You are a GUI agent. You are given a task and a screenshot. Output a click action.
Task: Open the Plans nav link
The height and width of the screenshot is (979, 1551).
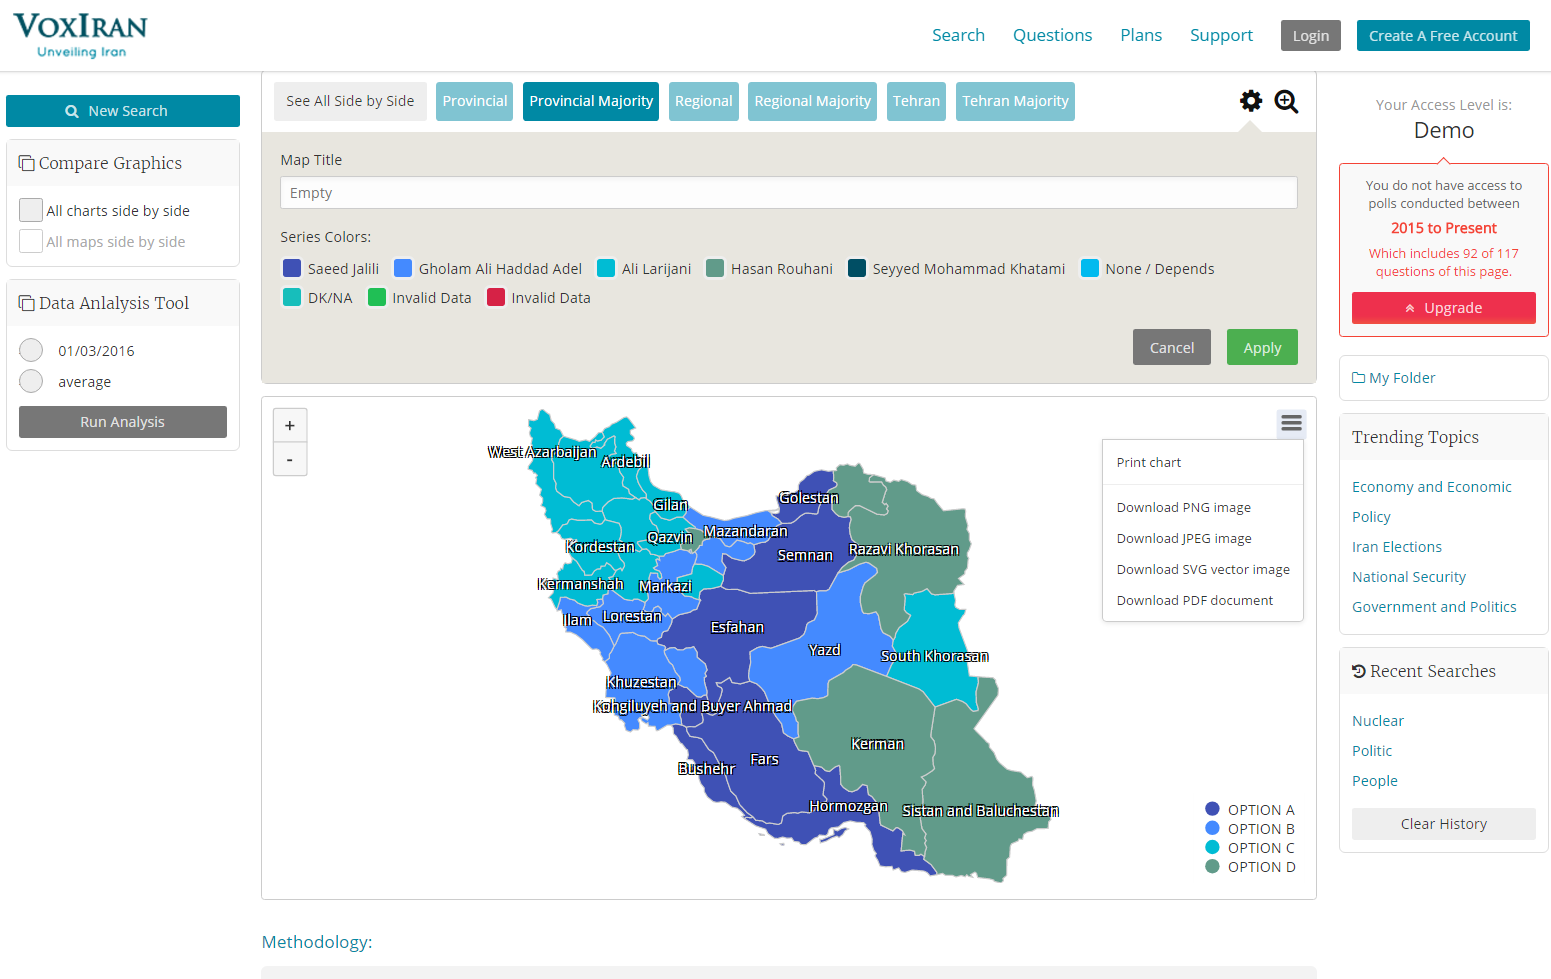(1141, 35)
